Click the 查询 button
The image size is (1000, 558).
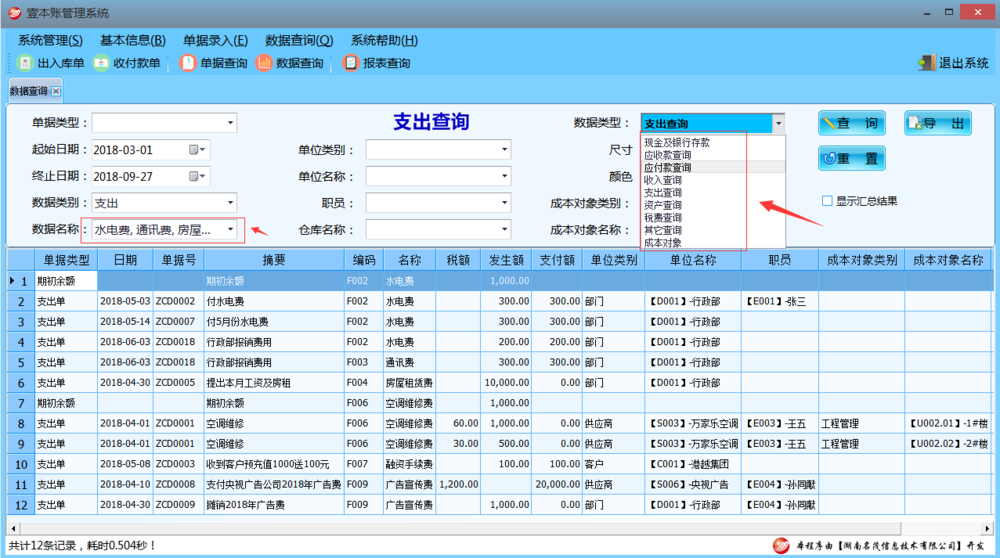click(x=852, y=123)
